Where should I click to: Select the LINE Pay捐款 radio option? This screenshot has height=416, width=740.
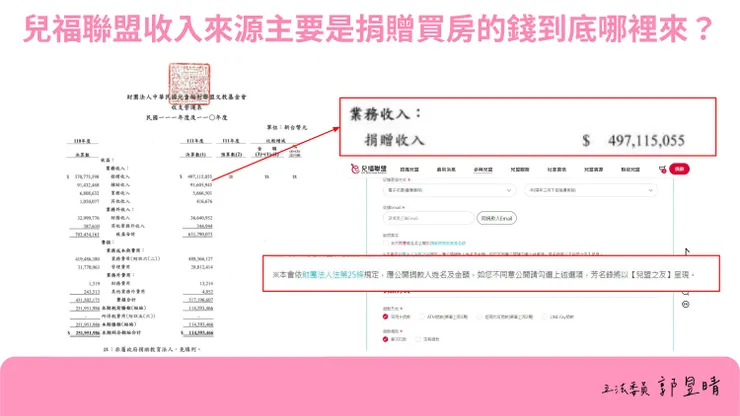coord(545,317)
